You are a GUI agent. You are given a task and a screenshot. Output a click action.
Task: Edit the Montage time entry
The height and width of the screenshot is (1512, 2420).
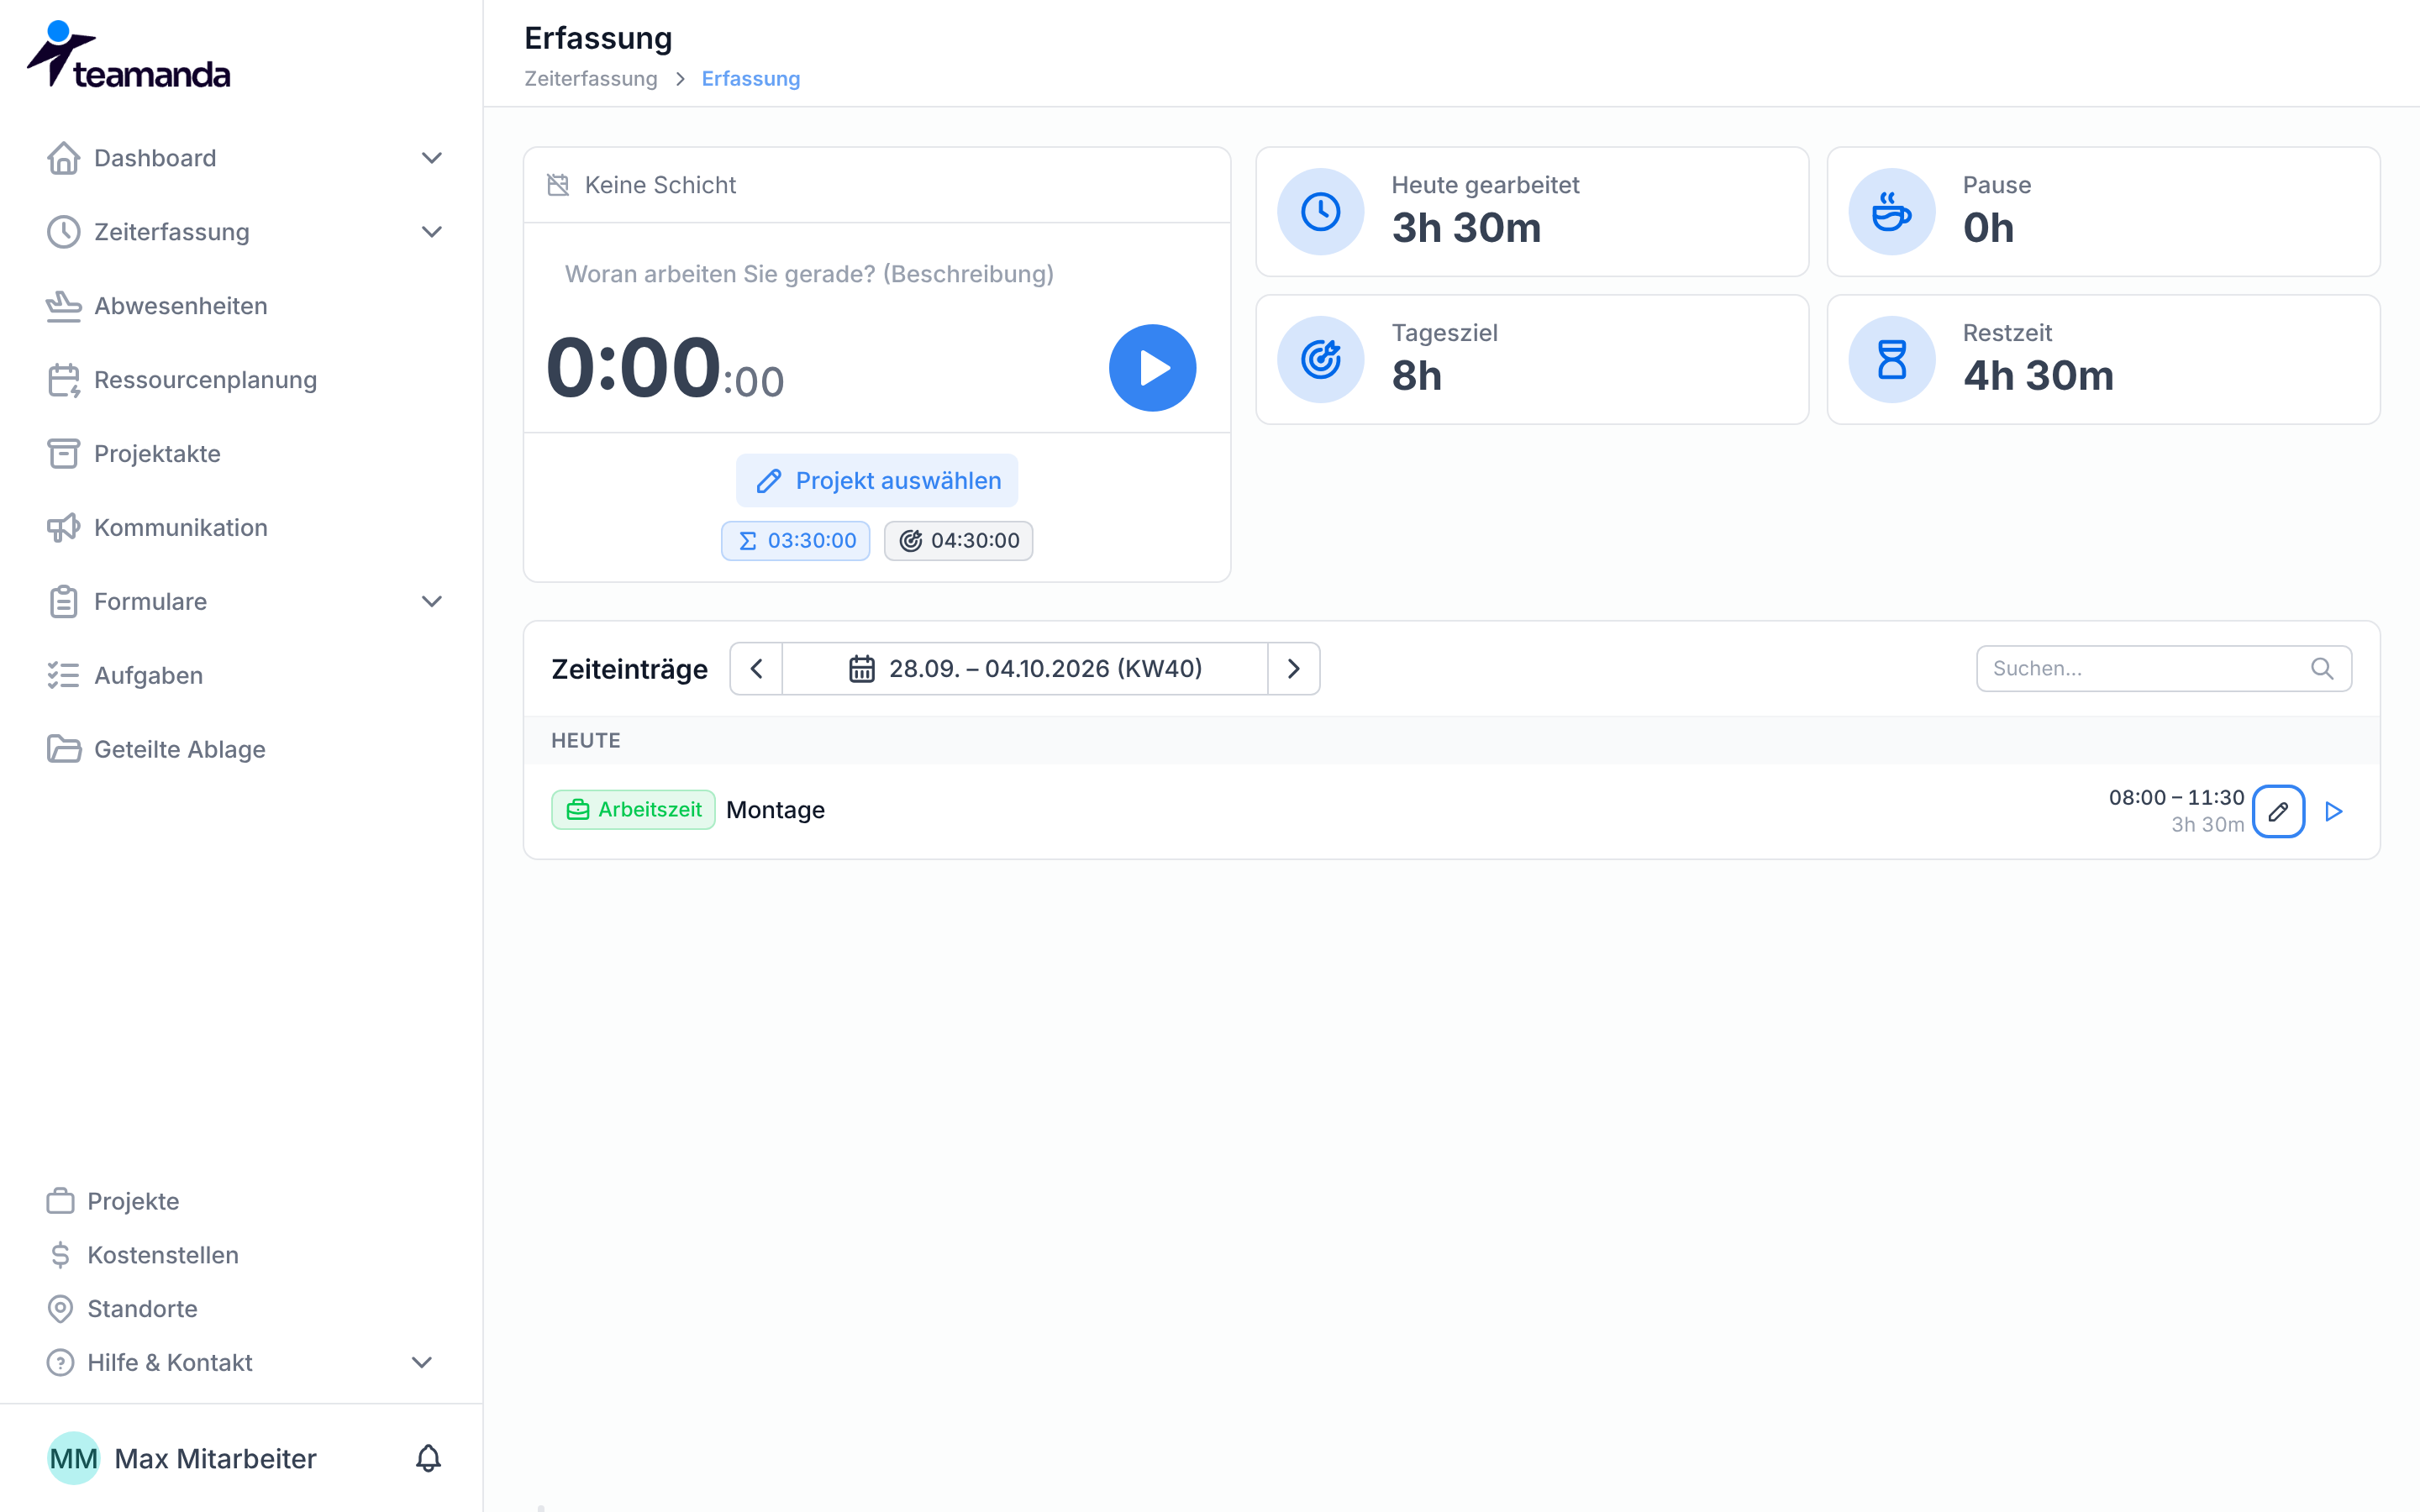(2278, 811)
